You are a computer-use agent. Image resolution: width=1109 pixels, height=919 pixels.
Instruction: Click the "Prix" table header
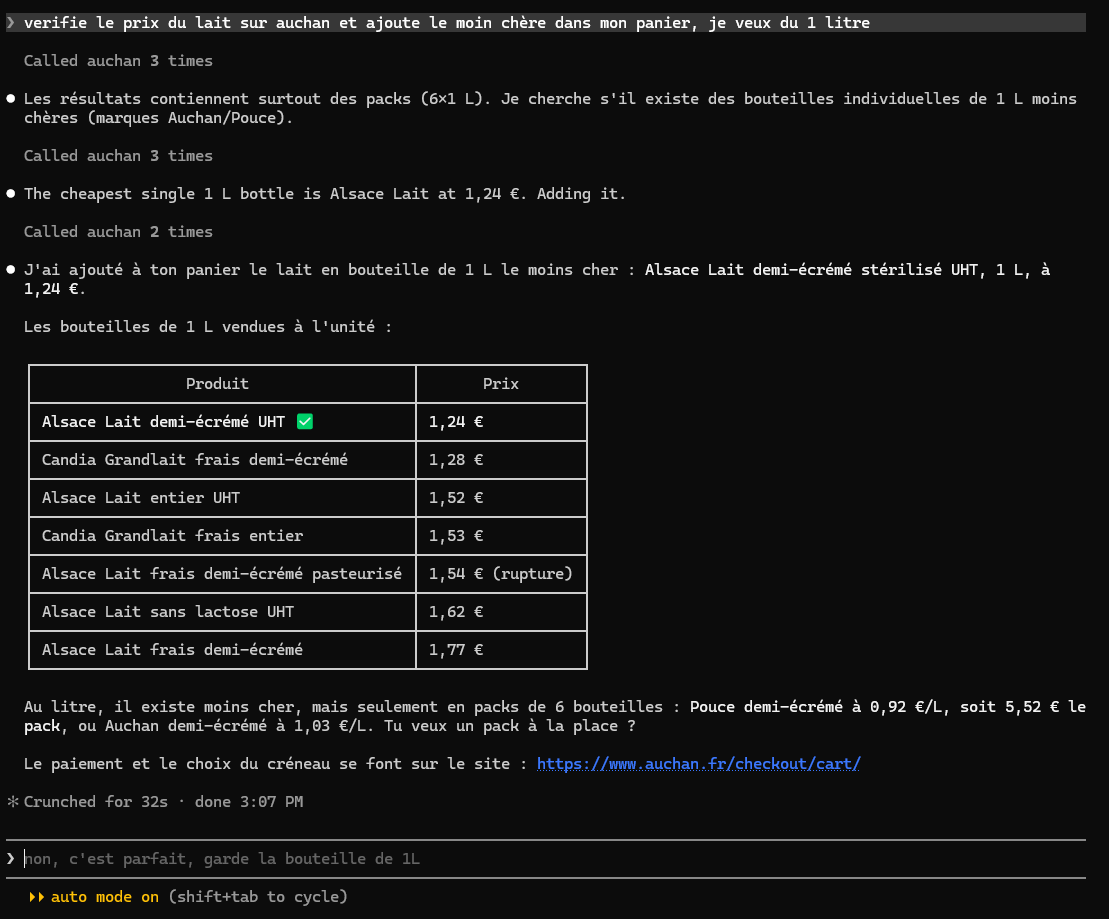501,384
